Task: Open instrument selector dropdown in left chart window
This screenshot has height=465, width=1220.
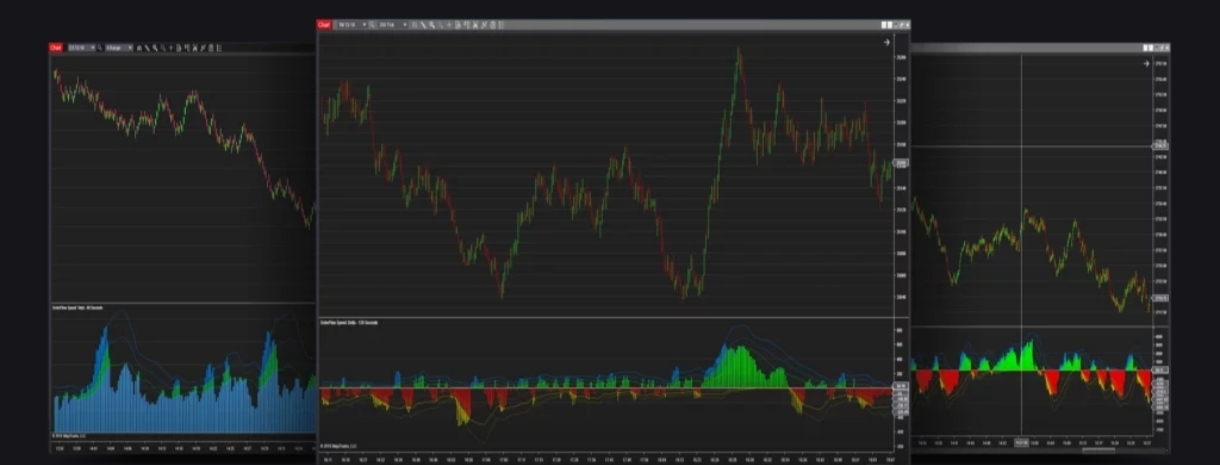Action: tap(81, 48)
